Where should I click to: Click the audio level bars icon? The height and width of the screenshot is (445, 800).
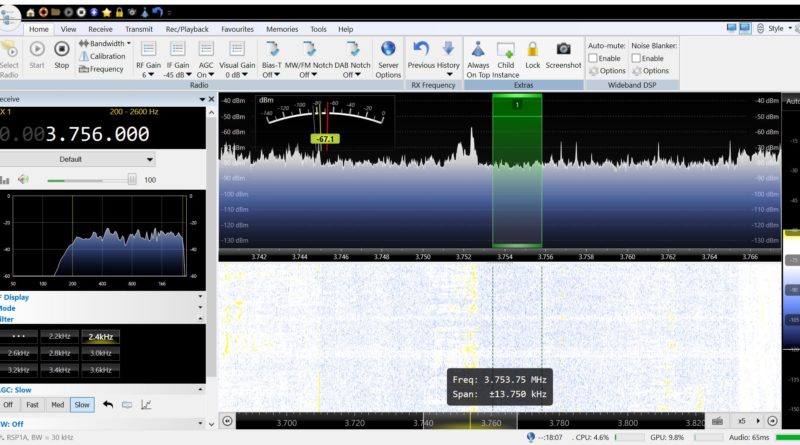5,180
